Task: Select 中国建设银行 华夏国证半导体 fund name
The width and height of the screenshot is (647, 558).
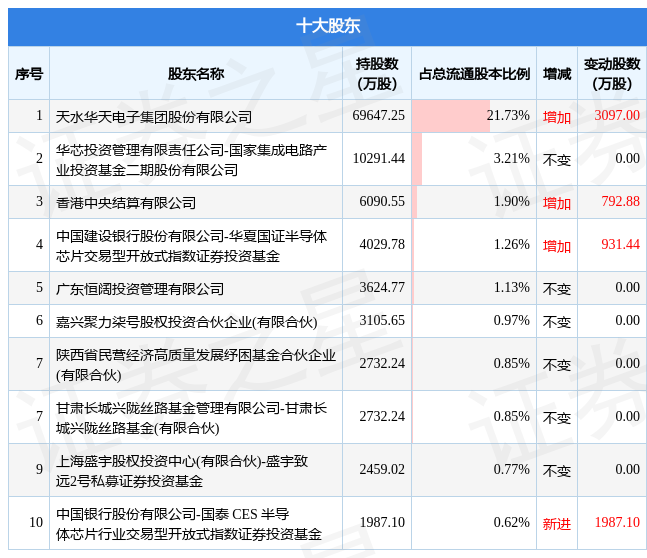Action: [191, 246]
